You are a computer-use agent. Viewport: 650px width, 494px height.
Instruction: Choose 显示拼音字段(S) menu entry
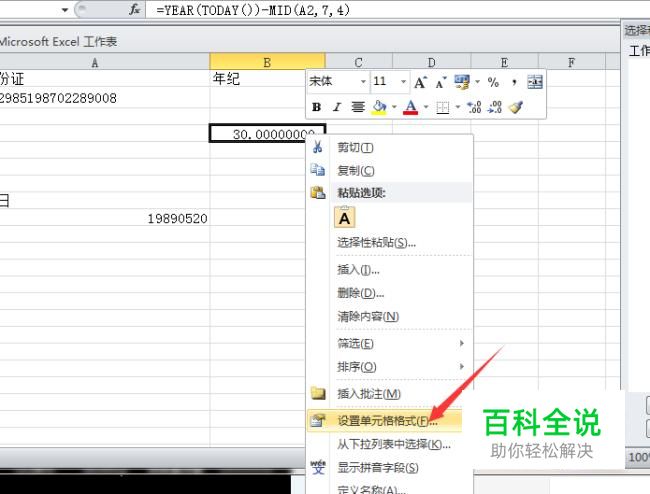coord(390,467)
